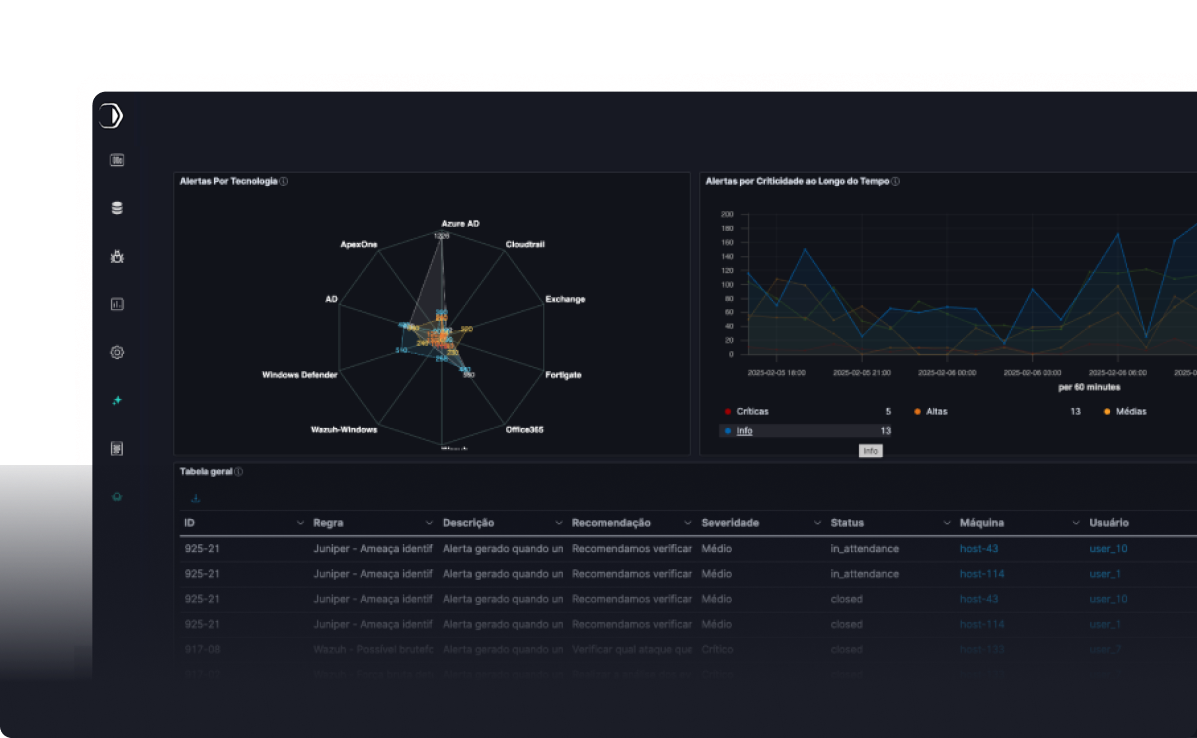Click the download icon under Tabela geral
The width and height of the screenshot is (1197, 738).
pyautogui.click(x=196, y=498)
